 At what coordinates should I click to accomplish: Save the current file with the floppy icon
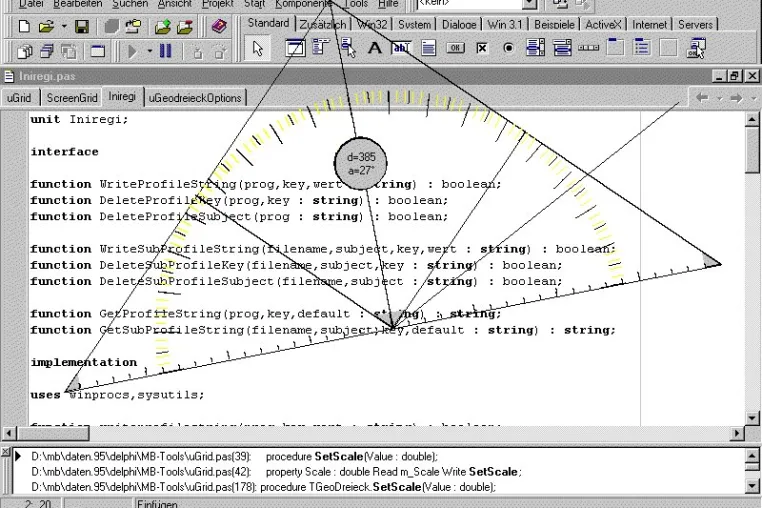(82, 26)
